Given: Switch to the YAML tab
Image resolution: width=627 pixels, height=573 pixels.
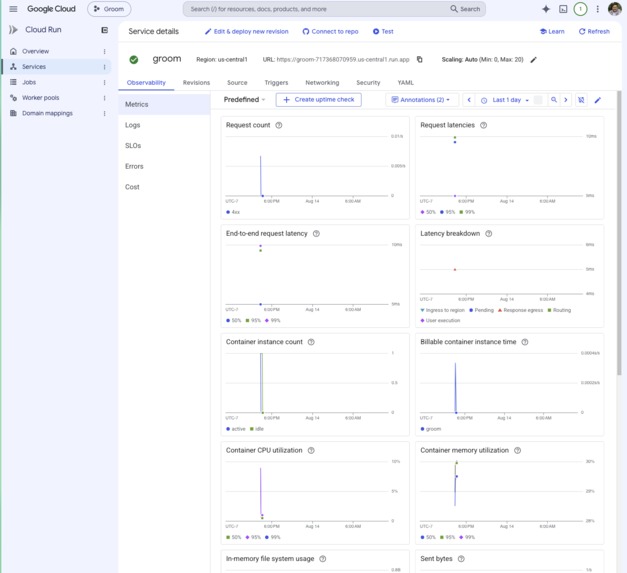Looking at the screenshot, I should click(405, 82).
